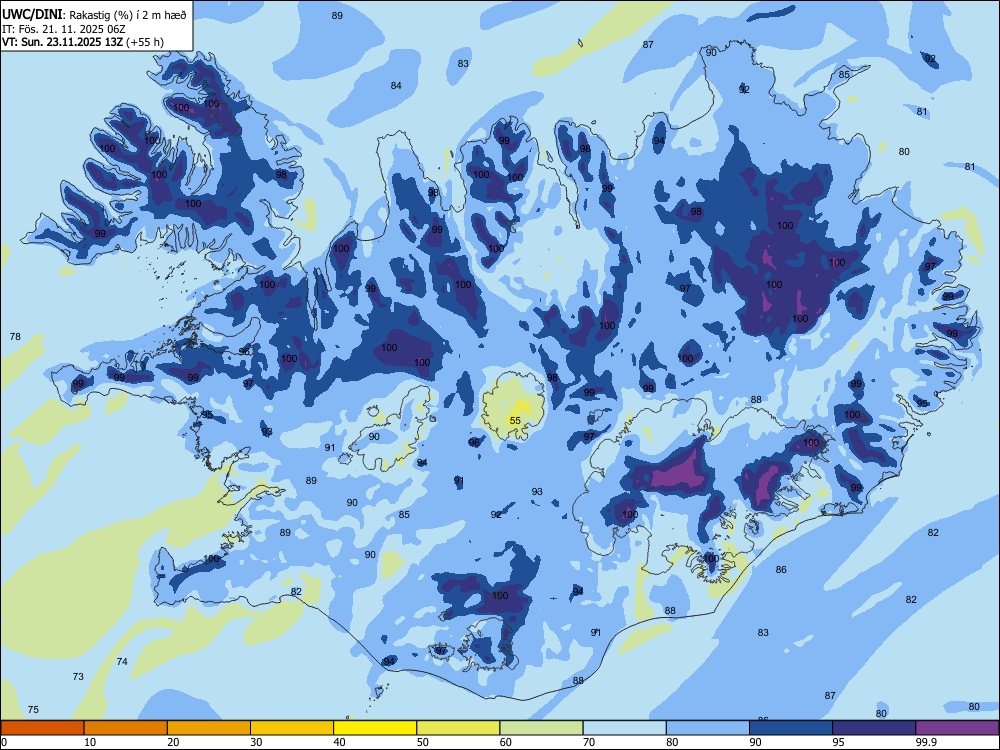Select the '75' value at the bottom-left corner
1000x750 pixels.
point(33,709)
